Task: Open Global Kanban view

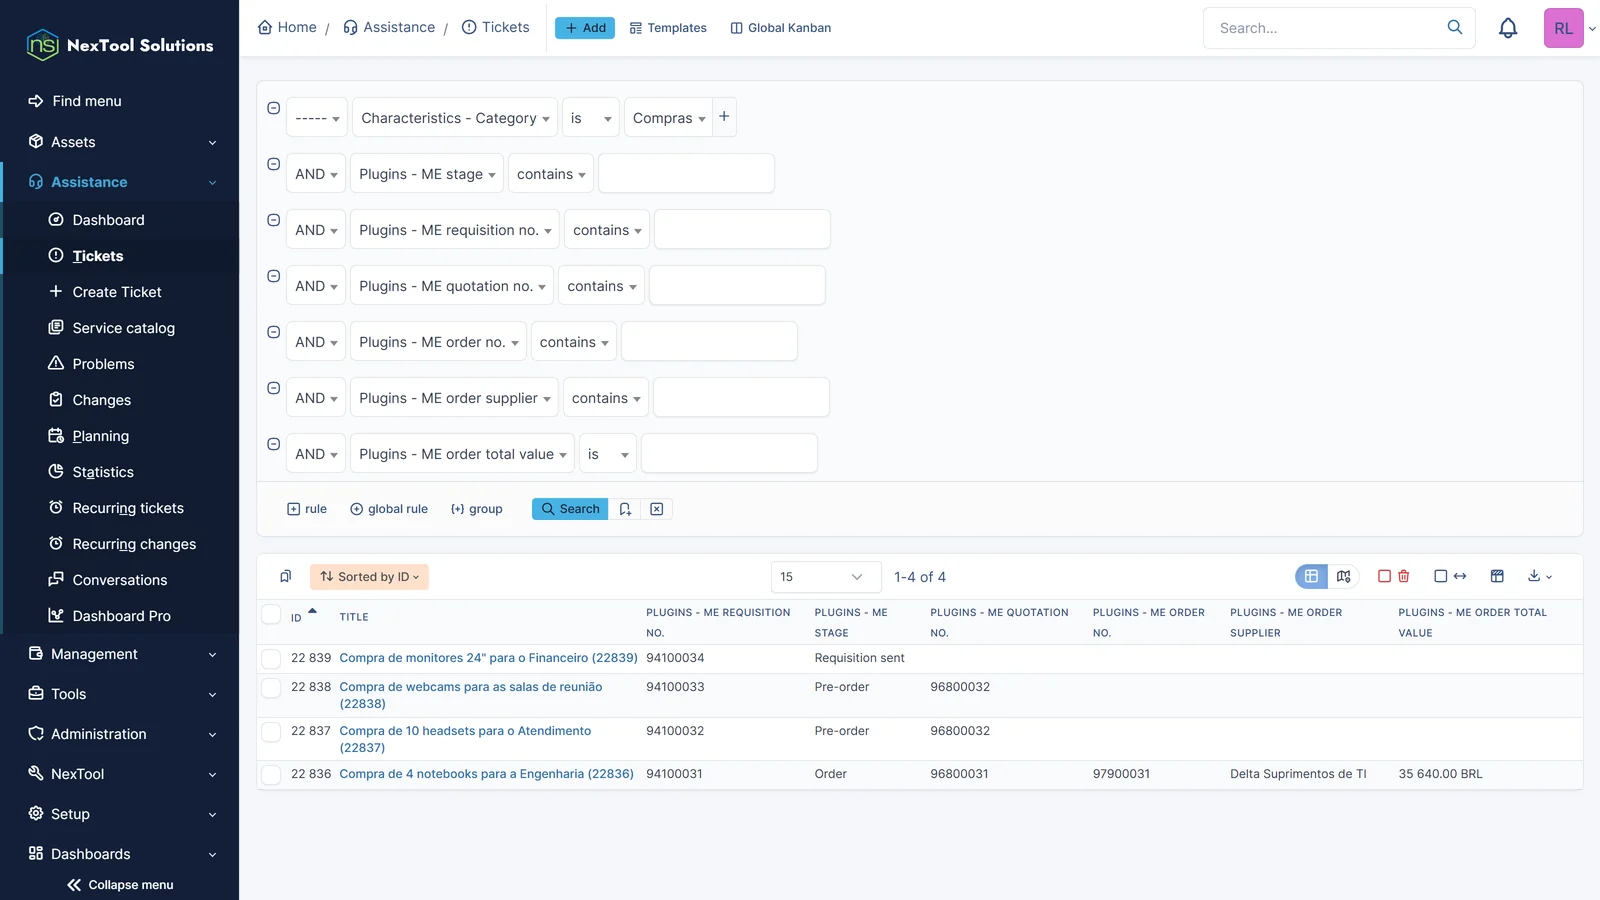Action: [x=780, y=28]
